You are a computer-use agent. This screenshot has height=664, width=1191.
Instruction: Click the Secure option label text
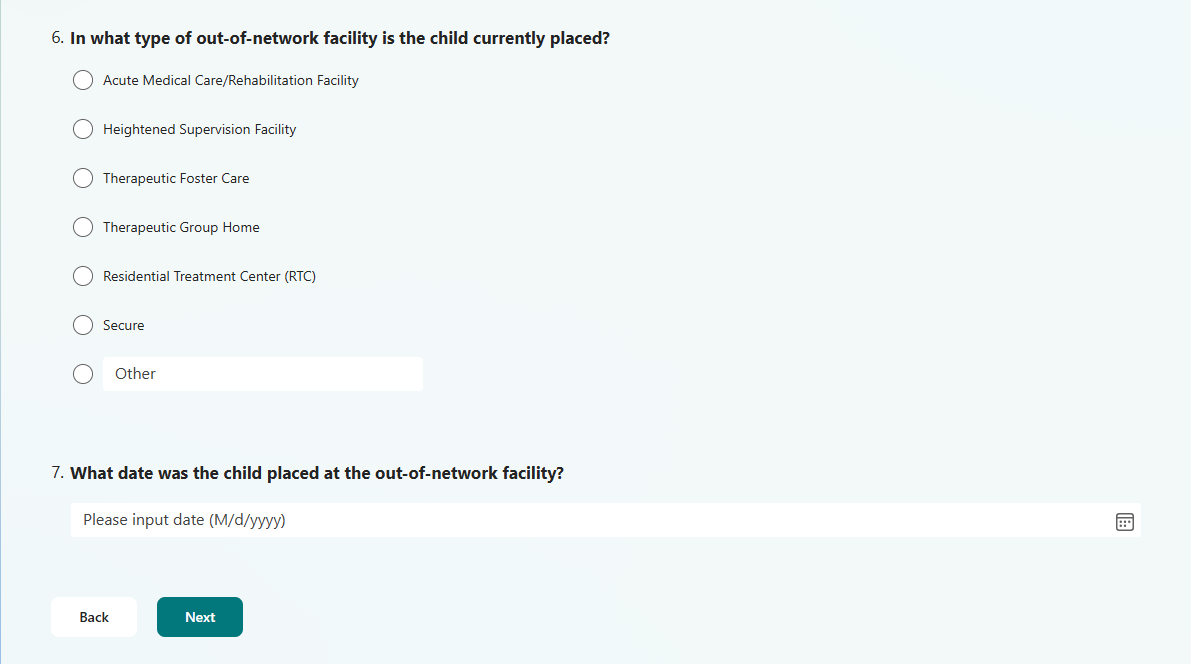[x=123, y=325]
